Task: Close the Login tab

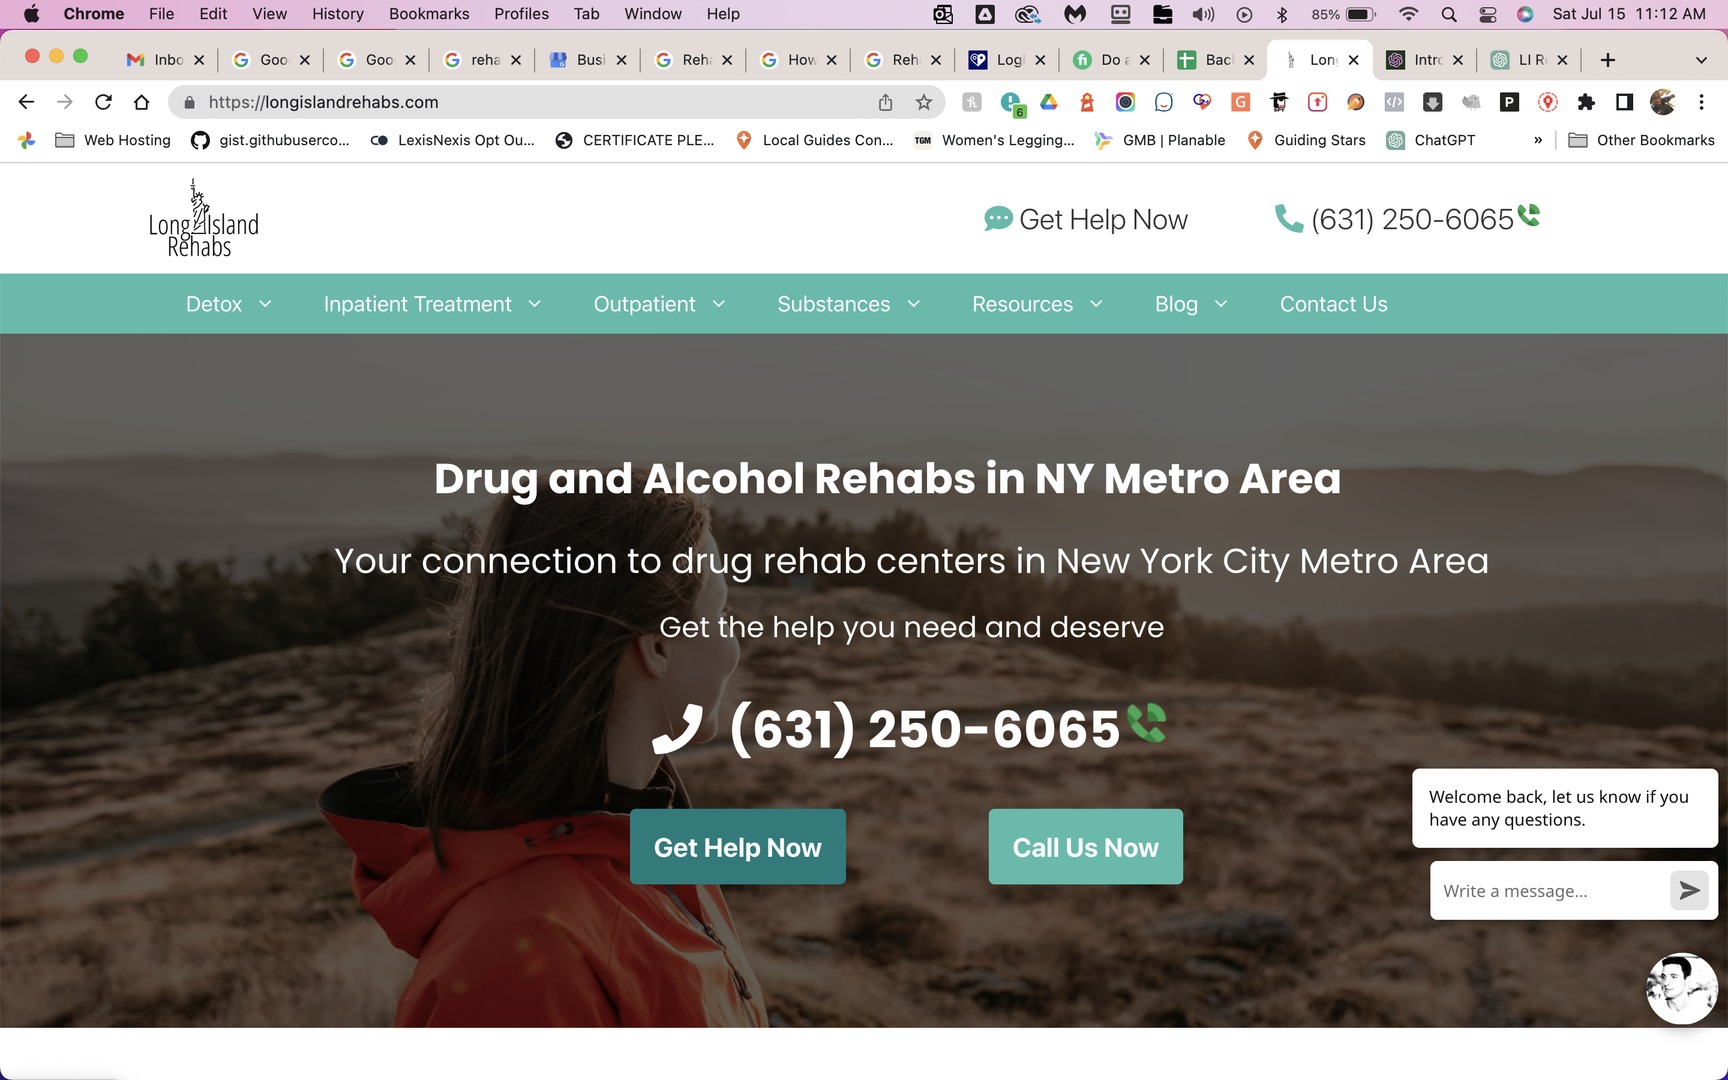Action: click(1040, 60)
